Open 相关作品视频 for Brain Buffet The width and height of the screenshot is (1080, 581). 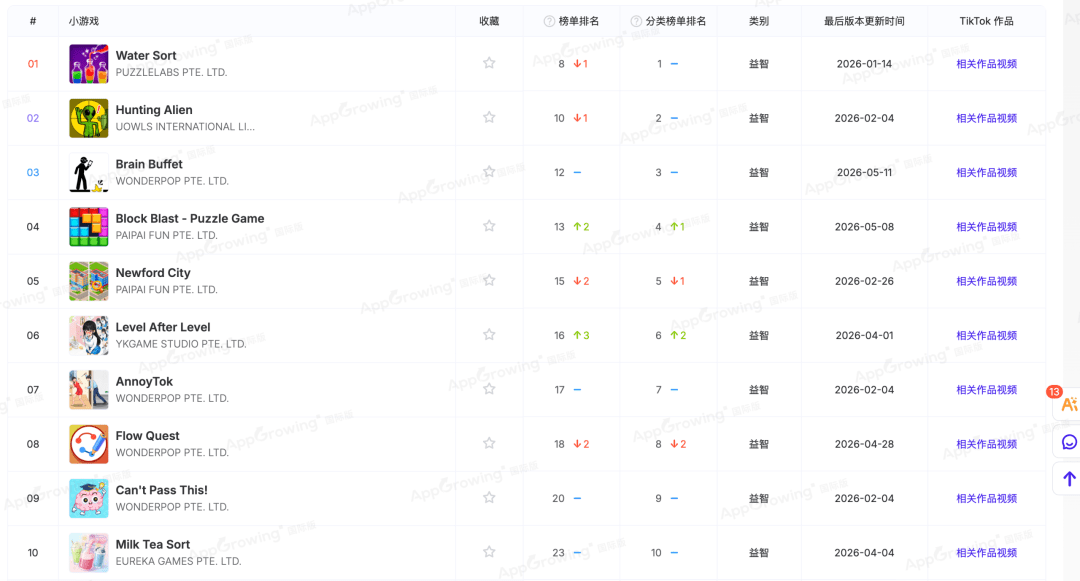[x=986, y=172]
